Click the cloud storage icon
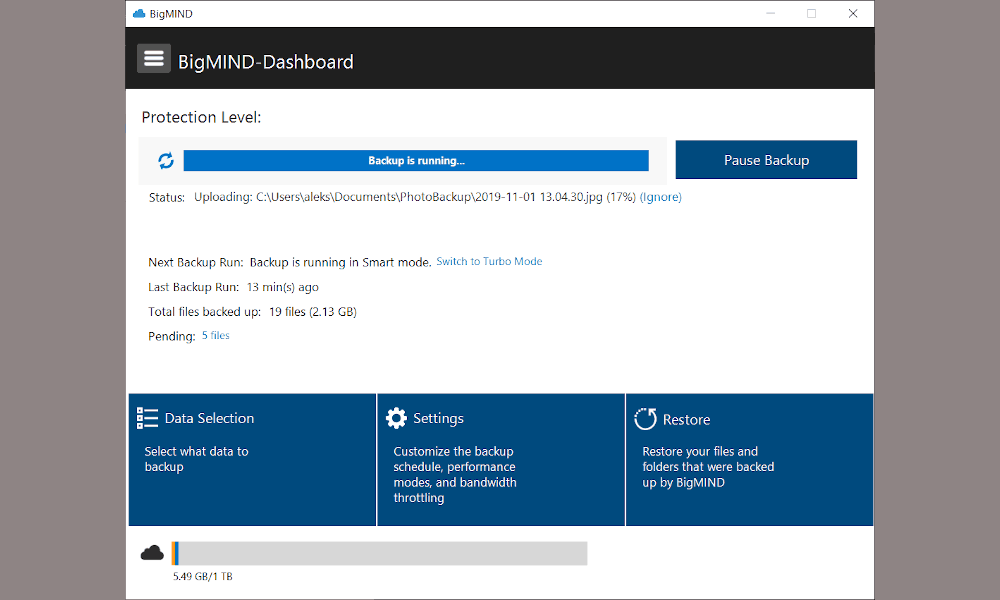Viewport: 1000px width, 600px height. (152, 553)
